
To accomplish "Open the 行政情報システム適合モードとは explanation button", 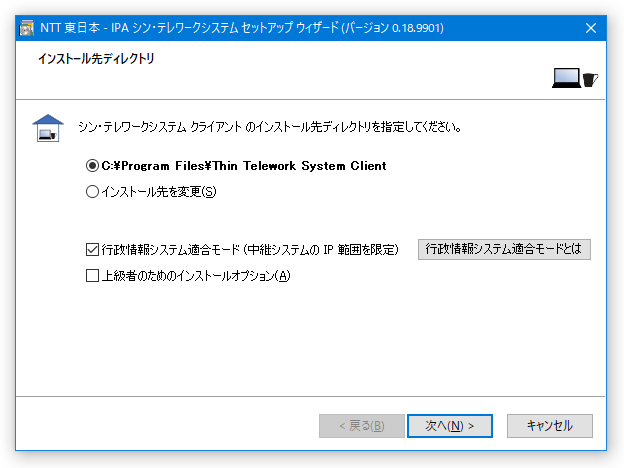I will coord(504,250).
